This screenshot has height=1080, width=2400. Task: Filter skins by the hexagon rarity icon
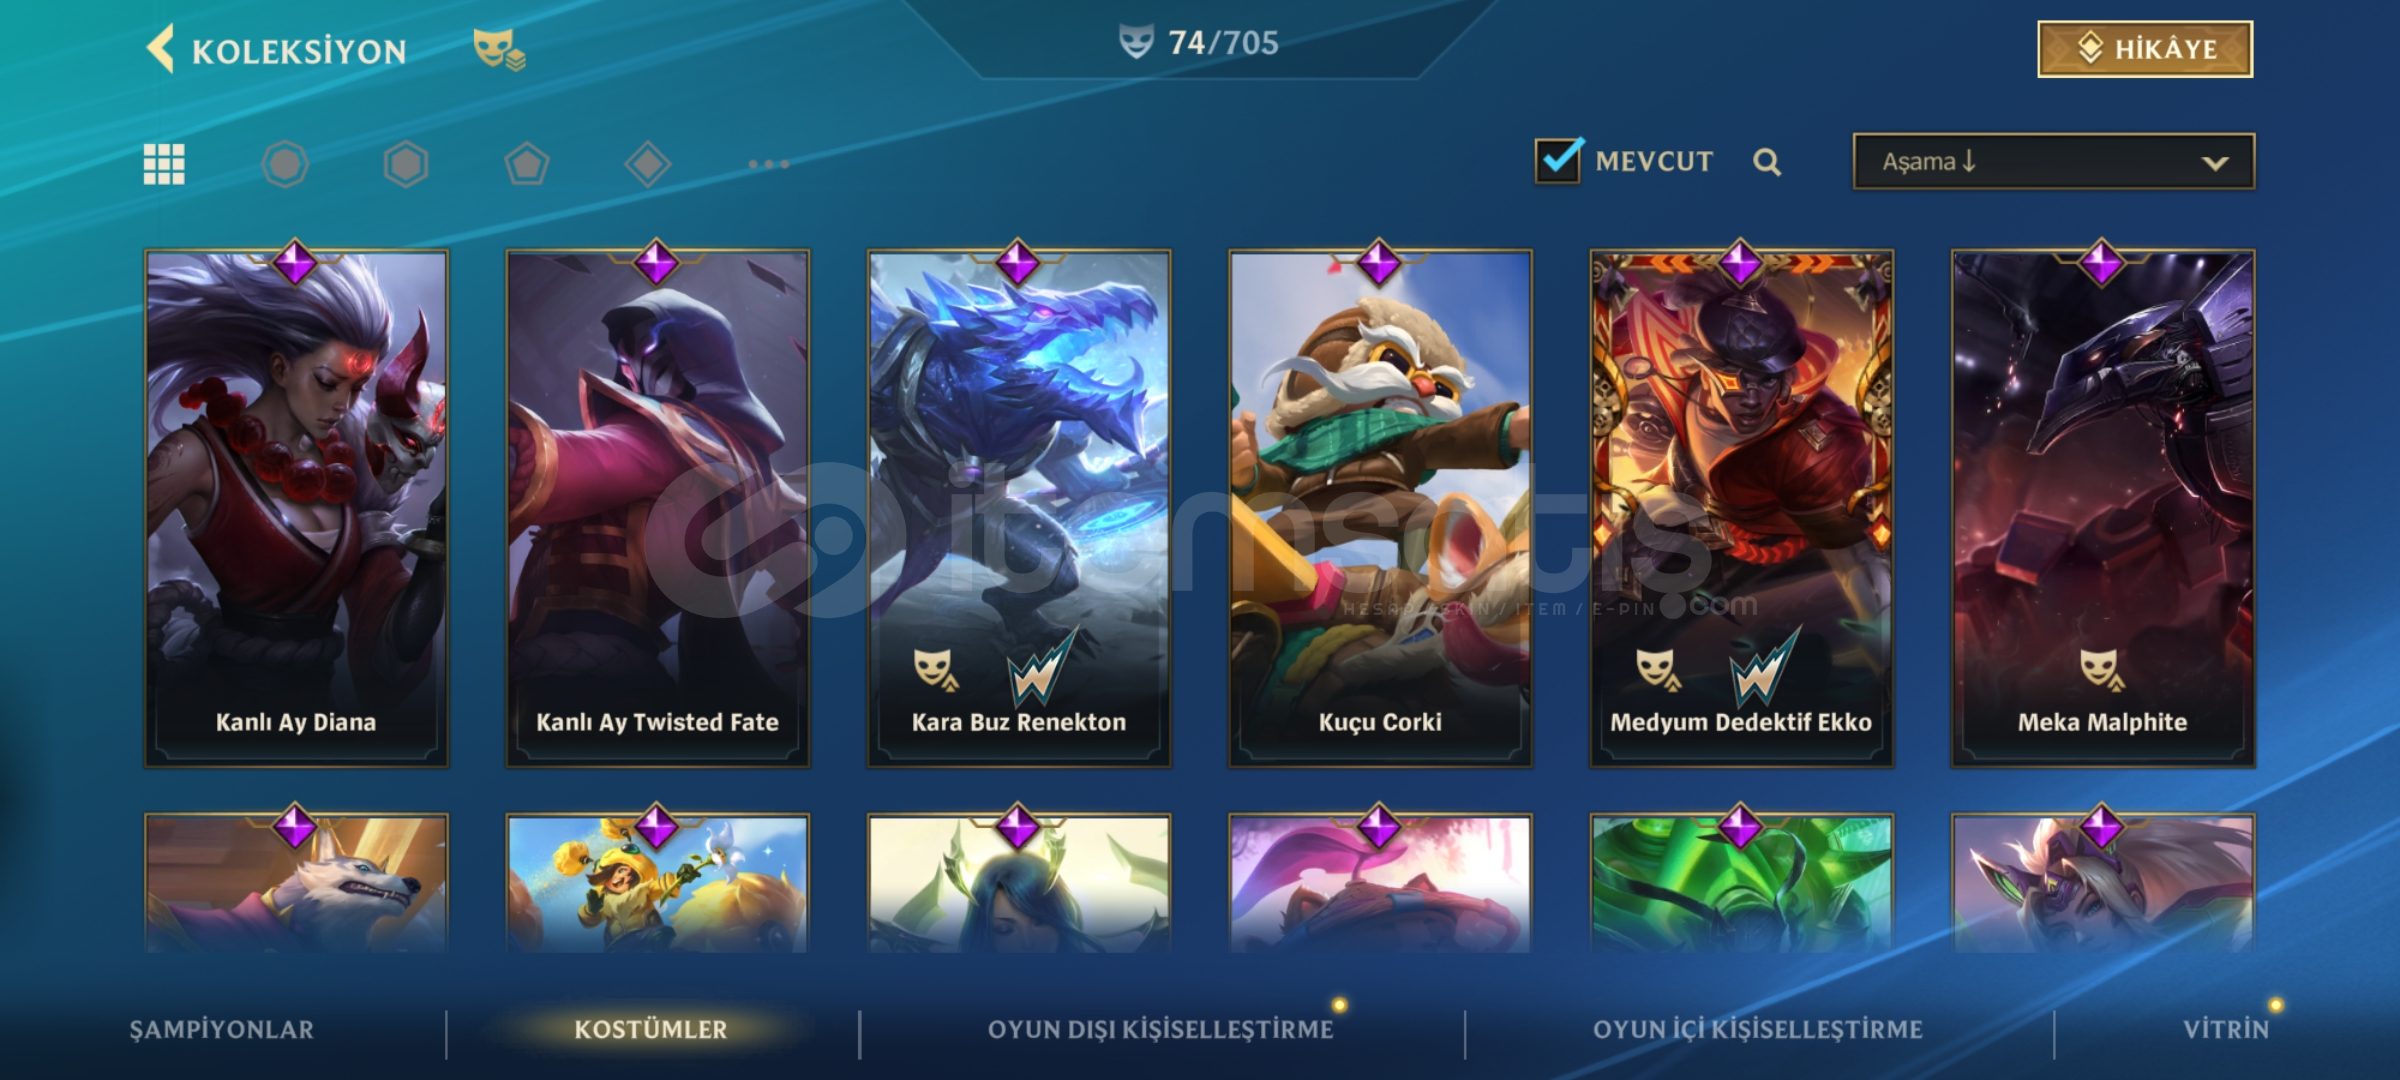click(x=406, y=164)
